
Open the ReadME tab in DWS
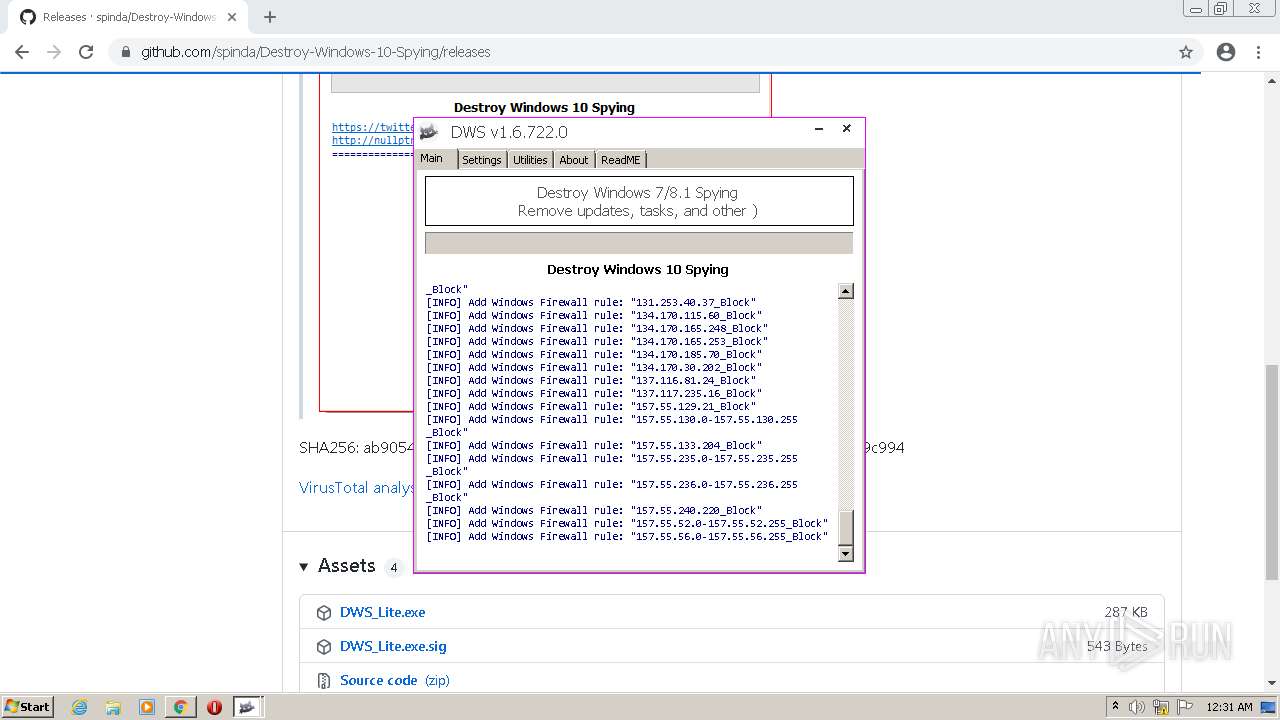[621, 160]
